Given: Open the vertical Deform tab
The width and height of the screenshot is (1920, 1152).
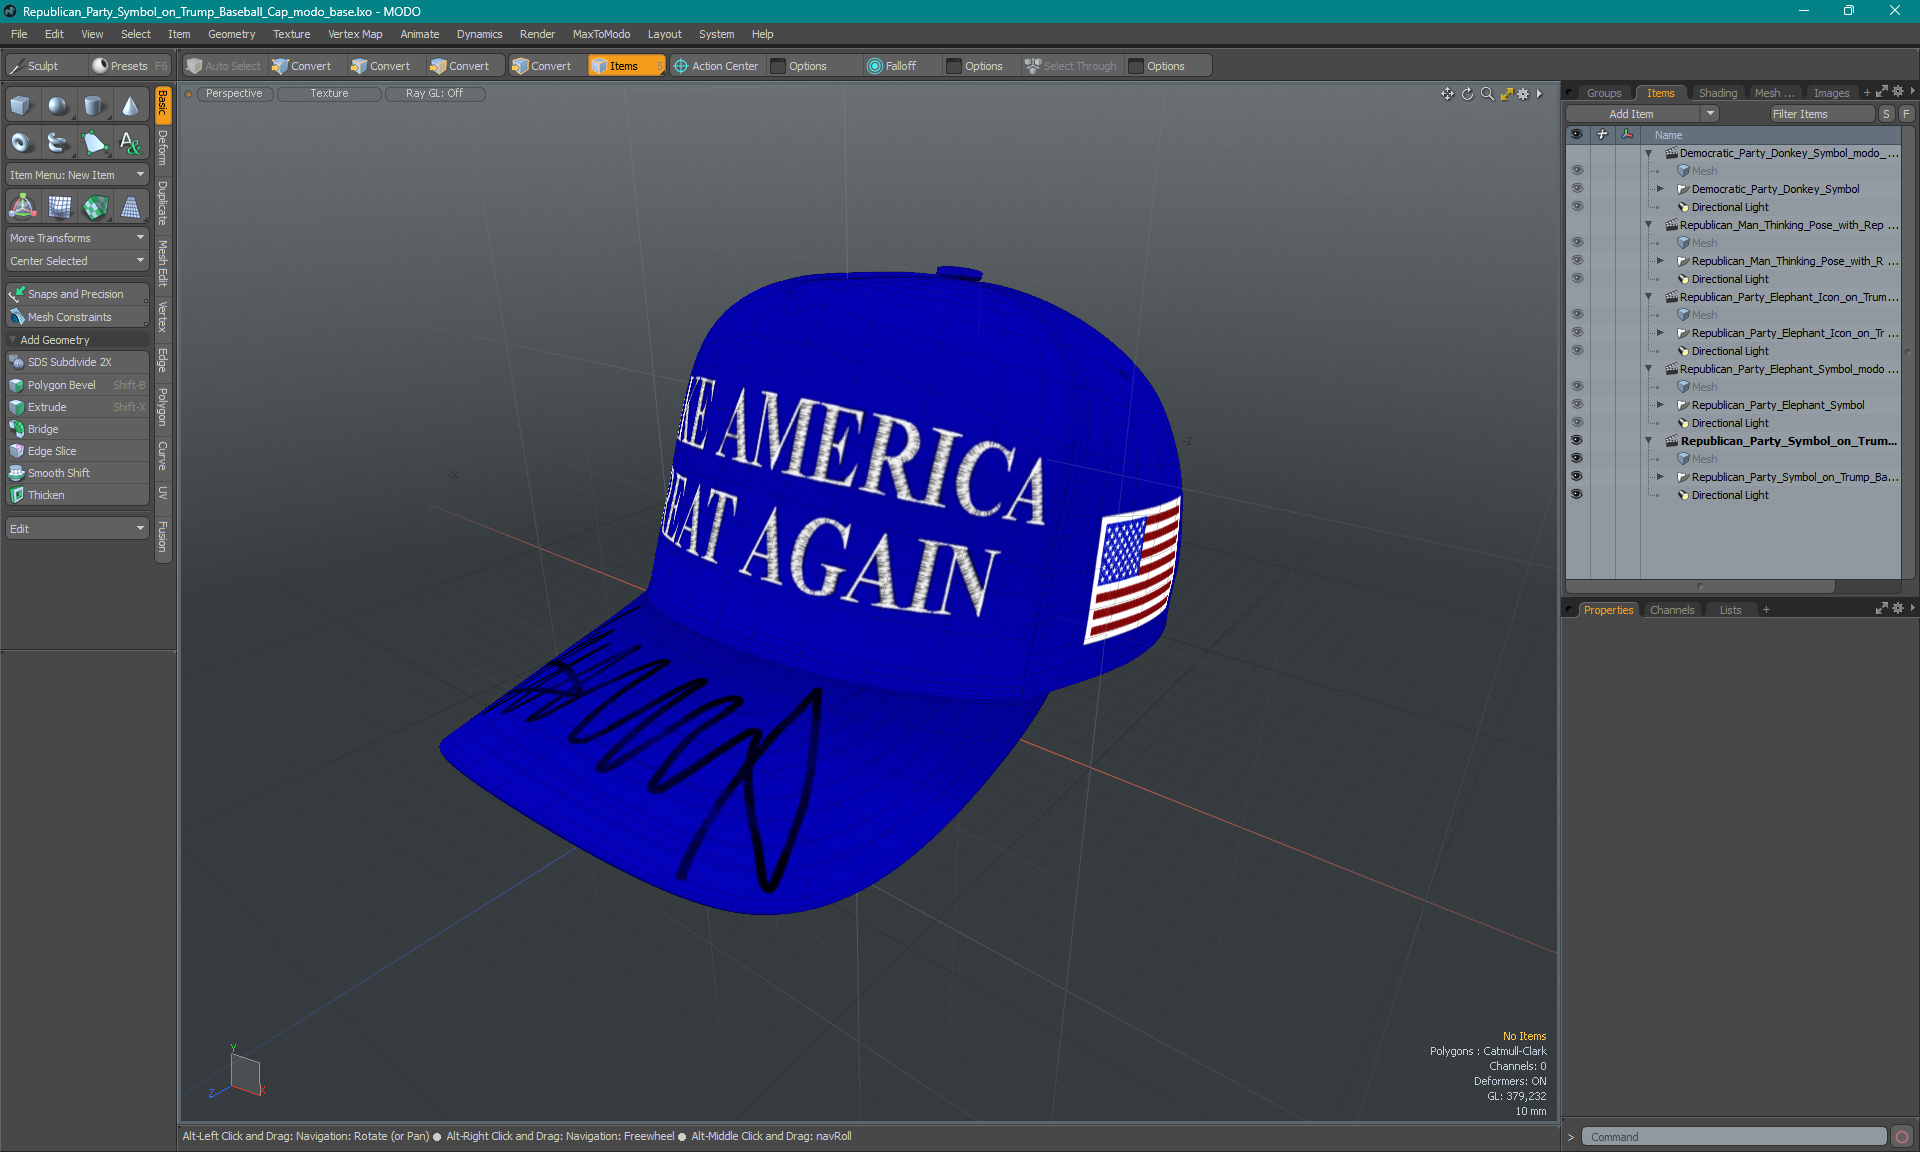Looking at the screenshot, I should (163, 148).
